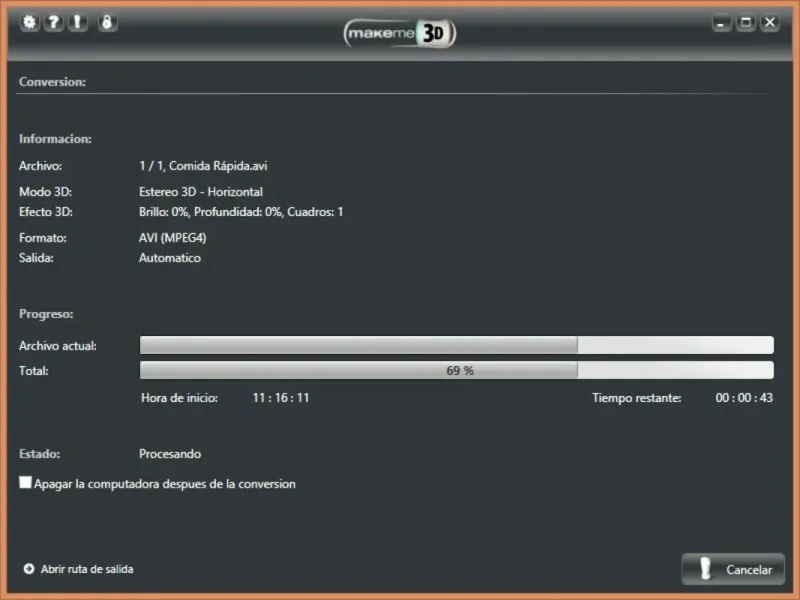The width and height of the screenshot is (800, 600).
Task: Click the Modo 3D: label
Action: point(45,192)
